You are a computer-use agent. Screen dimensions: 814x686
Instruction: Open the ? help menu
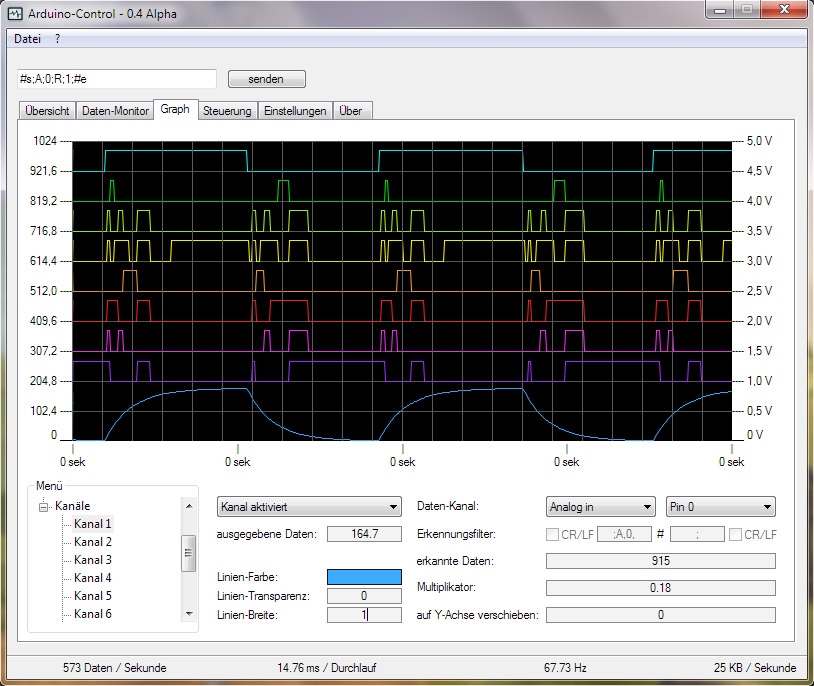(x=58, y=39)
